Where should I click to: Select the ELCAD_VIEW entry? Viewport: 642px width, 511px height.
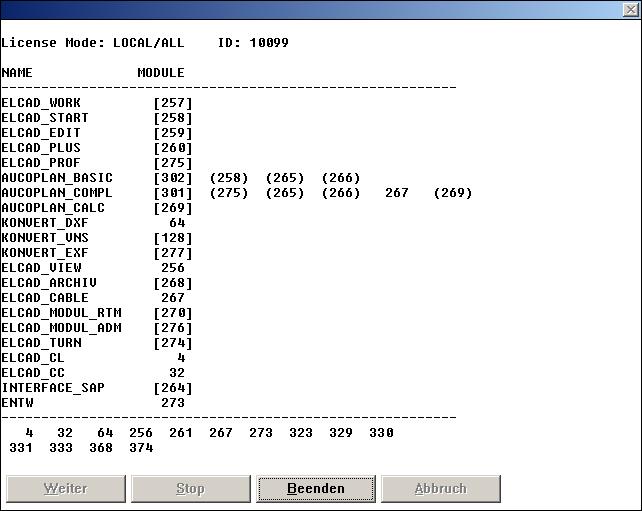(x=41, y=268)
